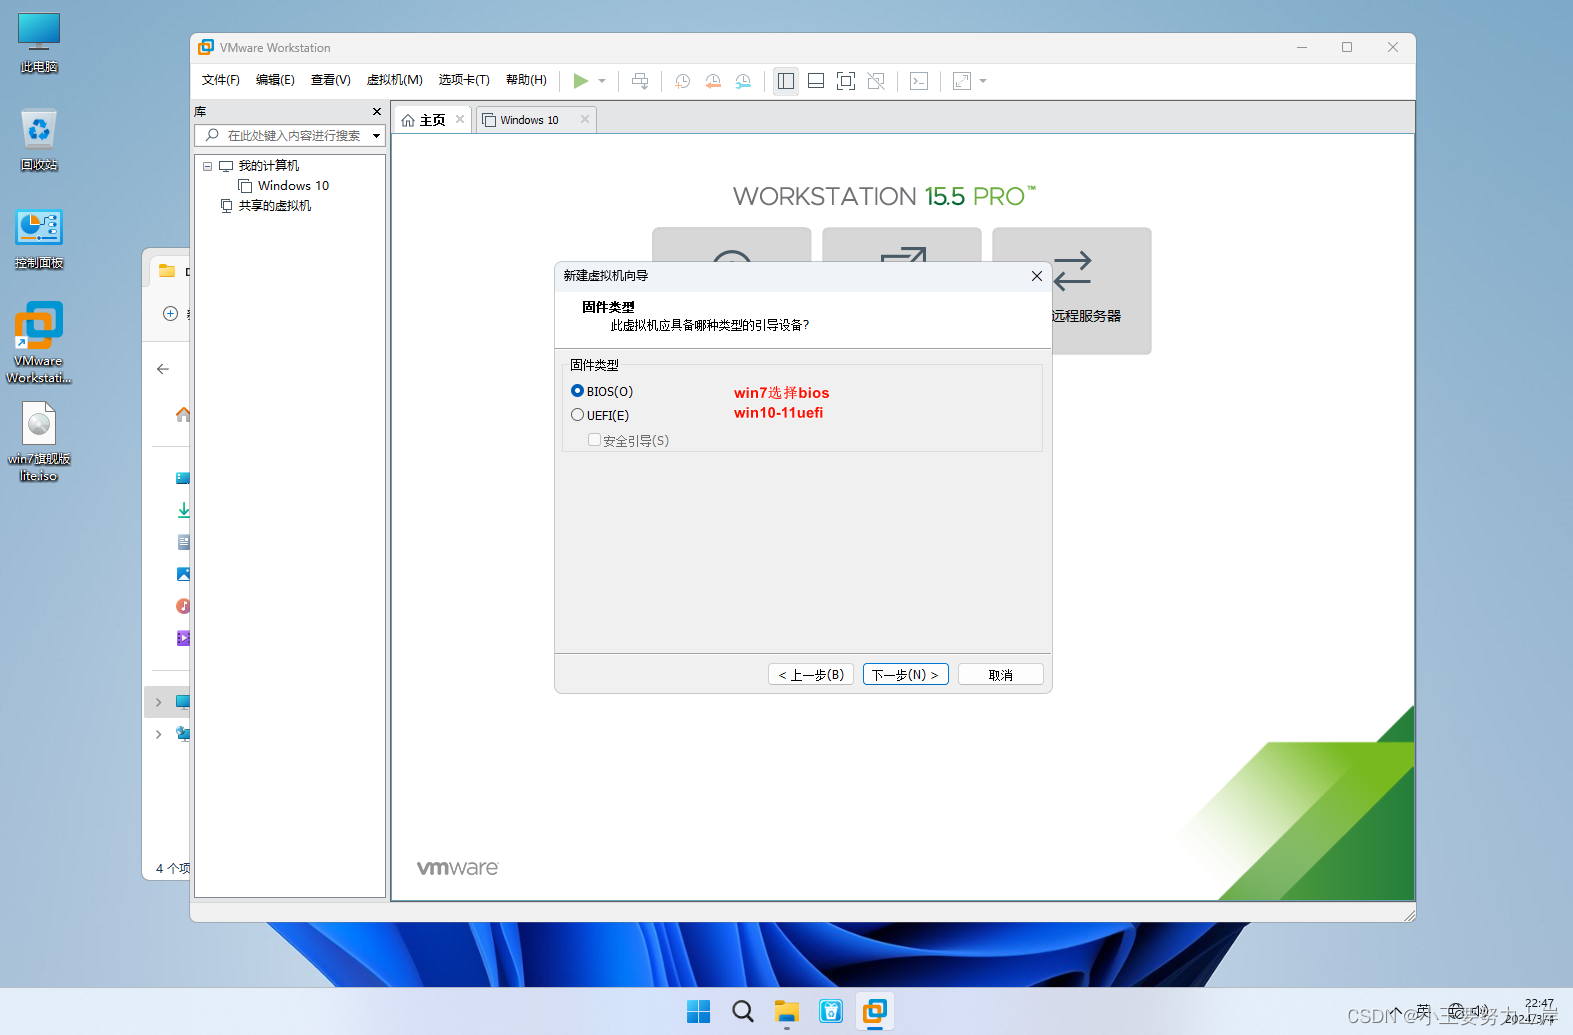
Task: Click the Downloads icon in File Explorer sidebar
Action: (x=184, y=510)
